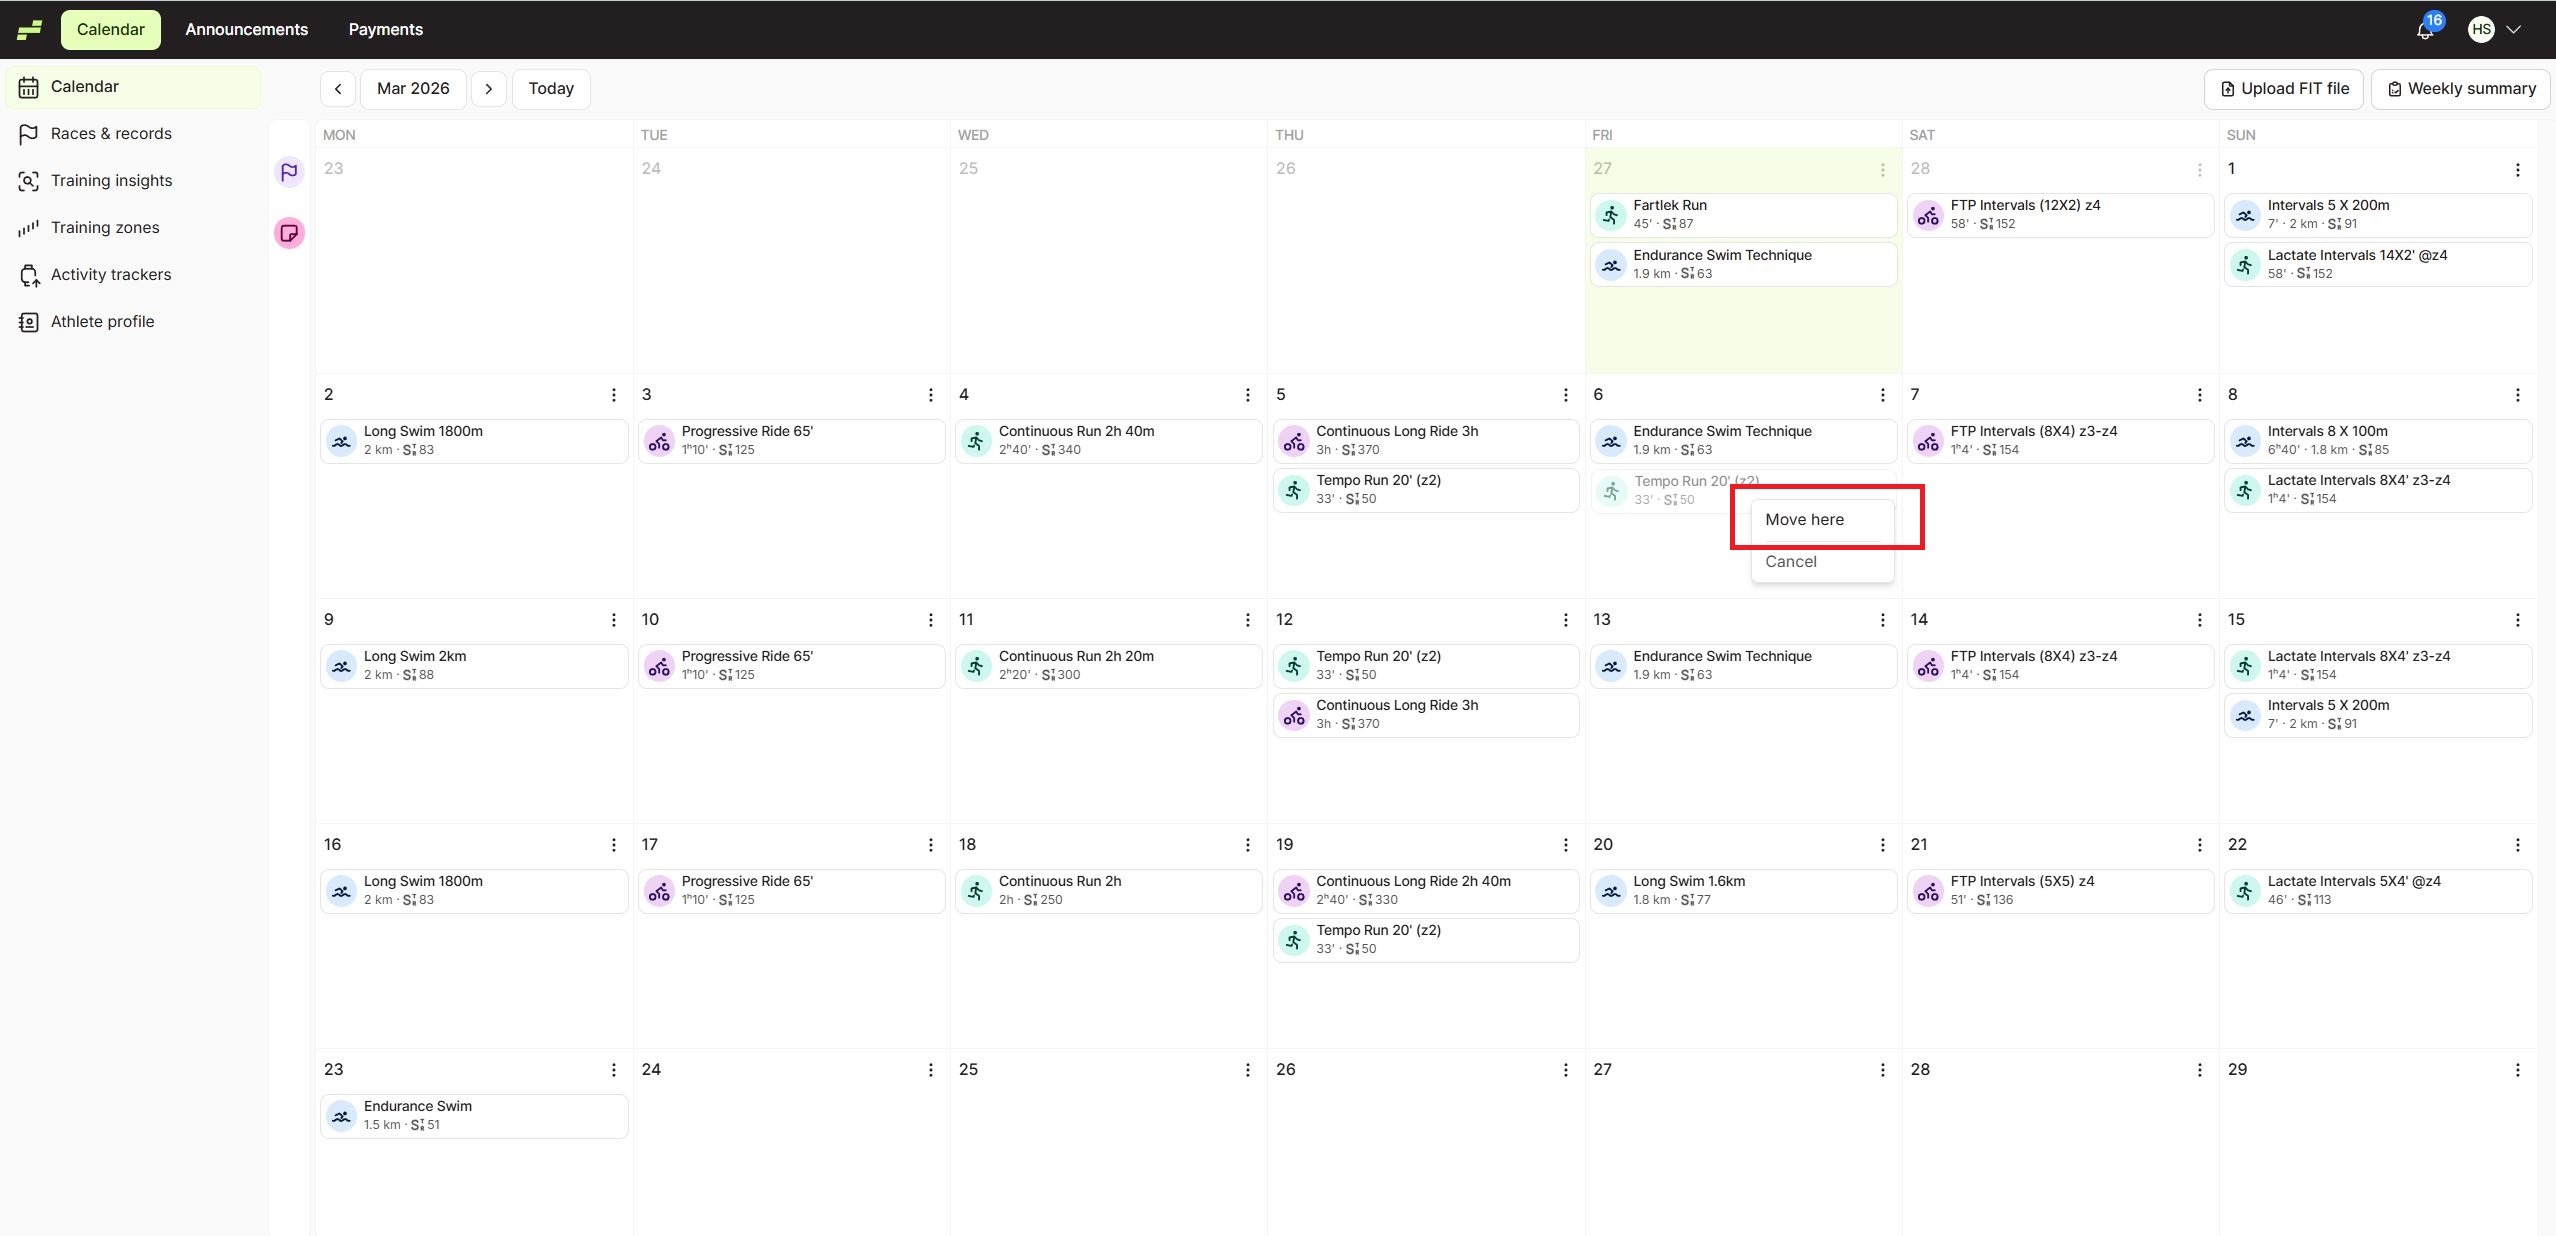Open the Payments tab

385,30
